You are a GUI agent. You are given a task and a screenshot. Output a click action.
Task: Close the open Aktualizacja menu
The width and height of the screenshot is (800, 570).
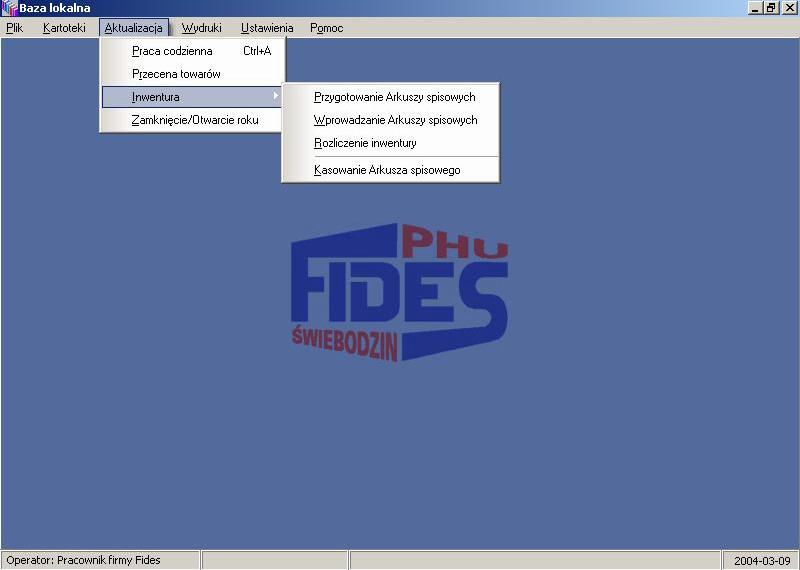(134, 28)
